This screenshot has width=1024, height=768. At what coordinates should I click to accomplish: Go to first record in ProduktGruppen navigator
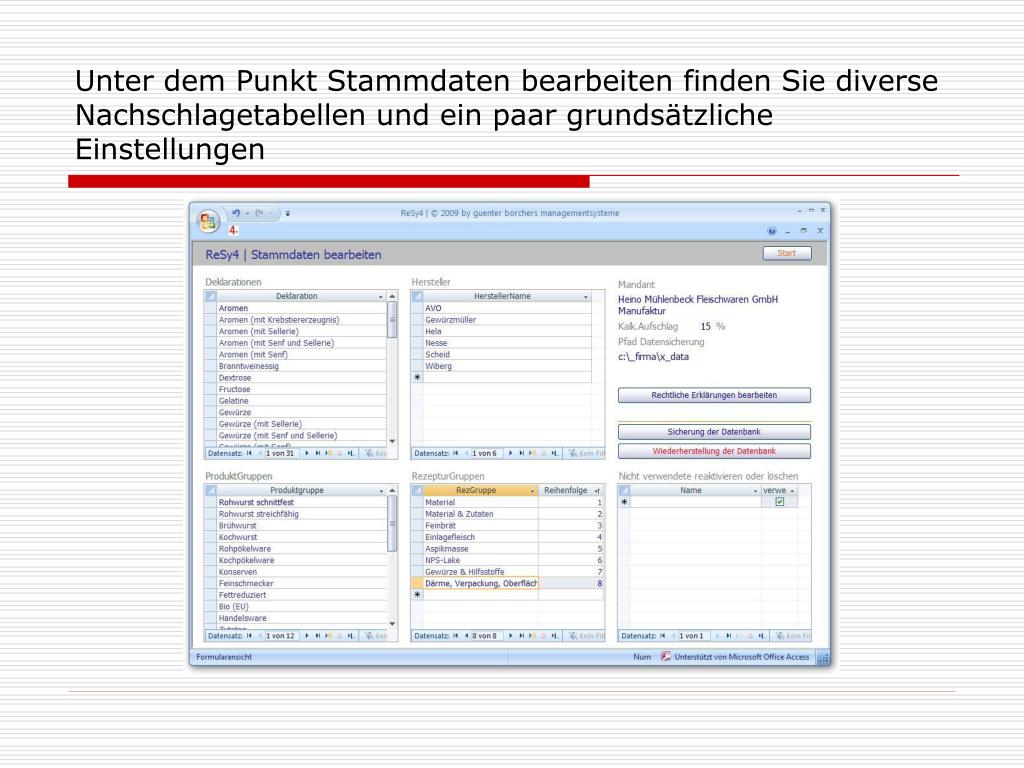tap(249, 635)
